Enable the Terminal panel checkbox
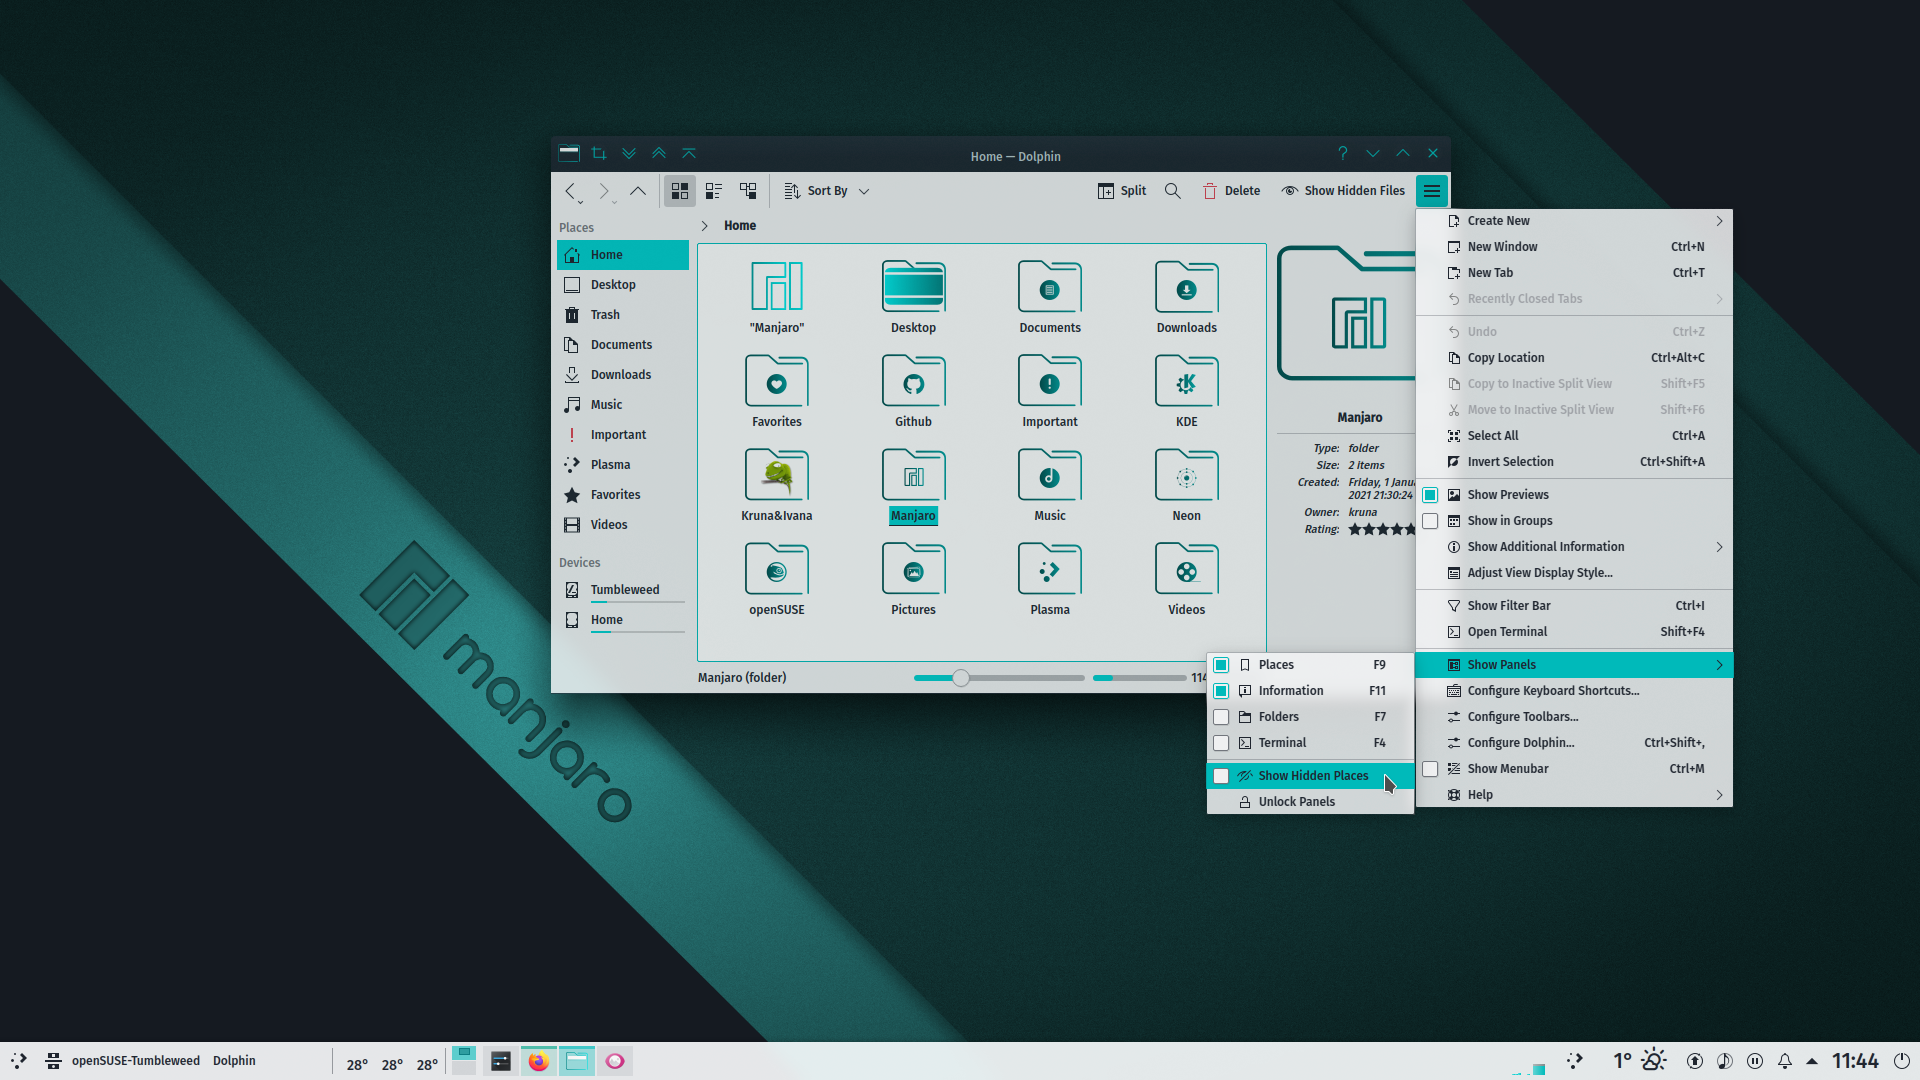Image resolution: width=1920 pixels, height=1080 pixels. [1221, 743]
